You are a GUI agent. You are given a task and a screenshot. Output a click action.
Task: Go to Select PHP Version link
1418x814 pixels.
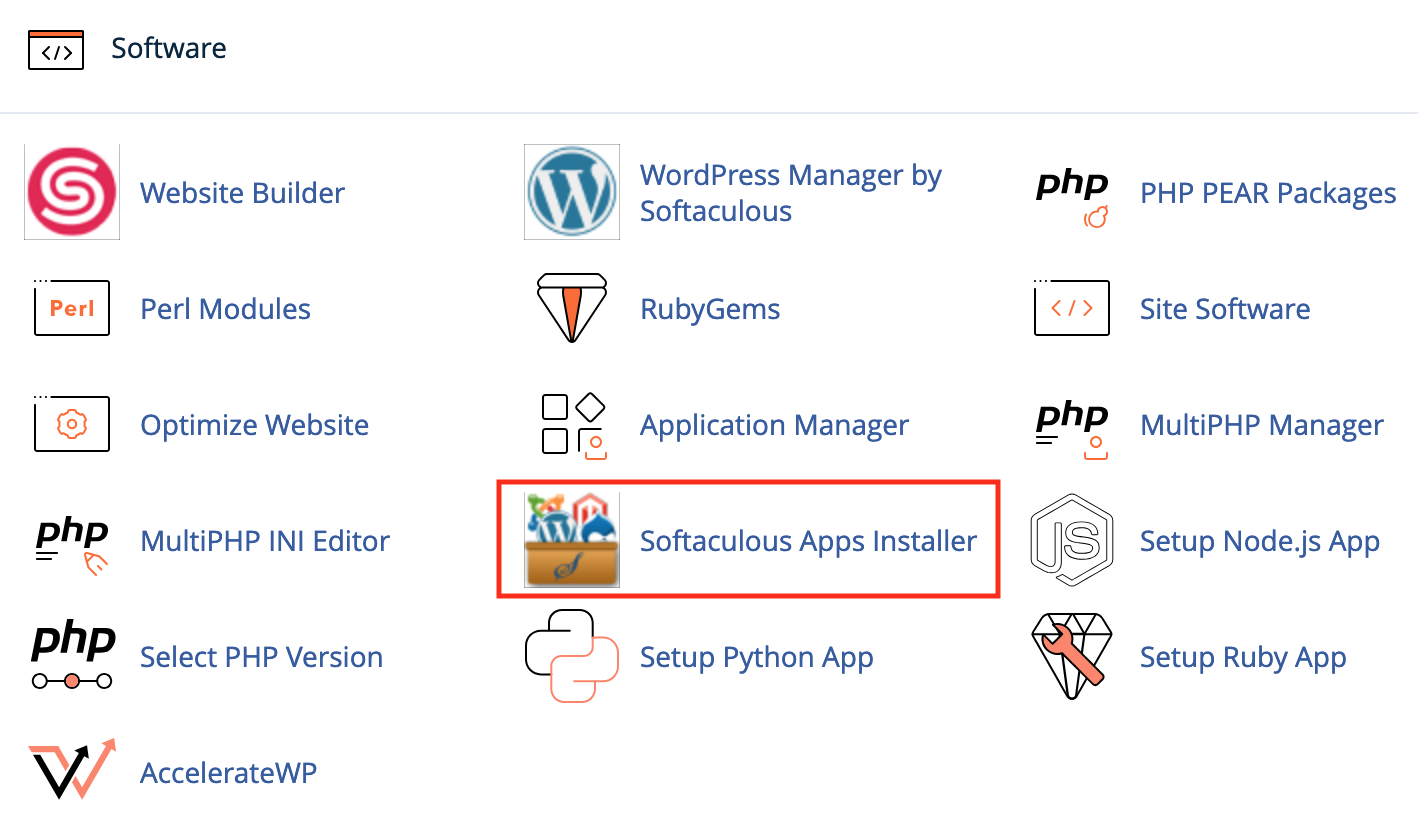[x=261, y=657]
